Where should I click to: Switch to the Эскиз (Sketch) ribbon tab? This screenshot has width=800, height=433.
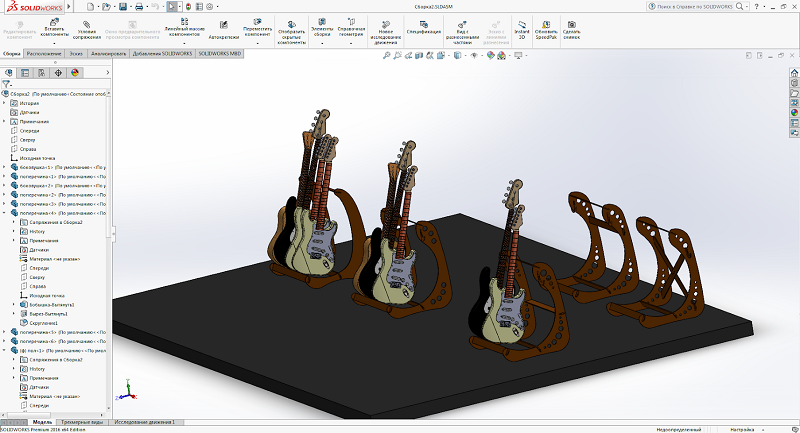tap(76, 53)
